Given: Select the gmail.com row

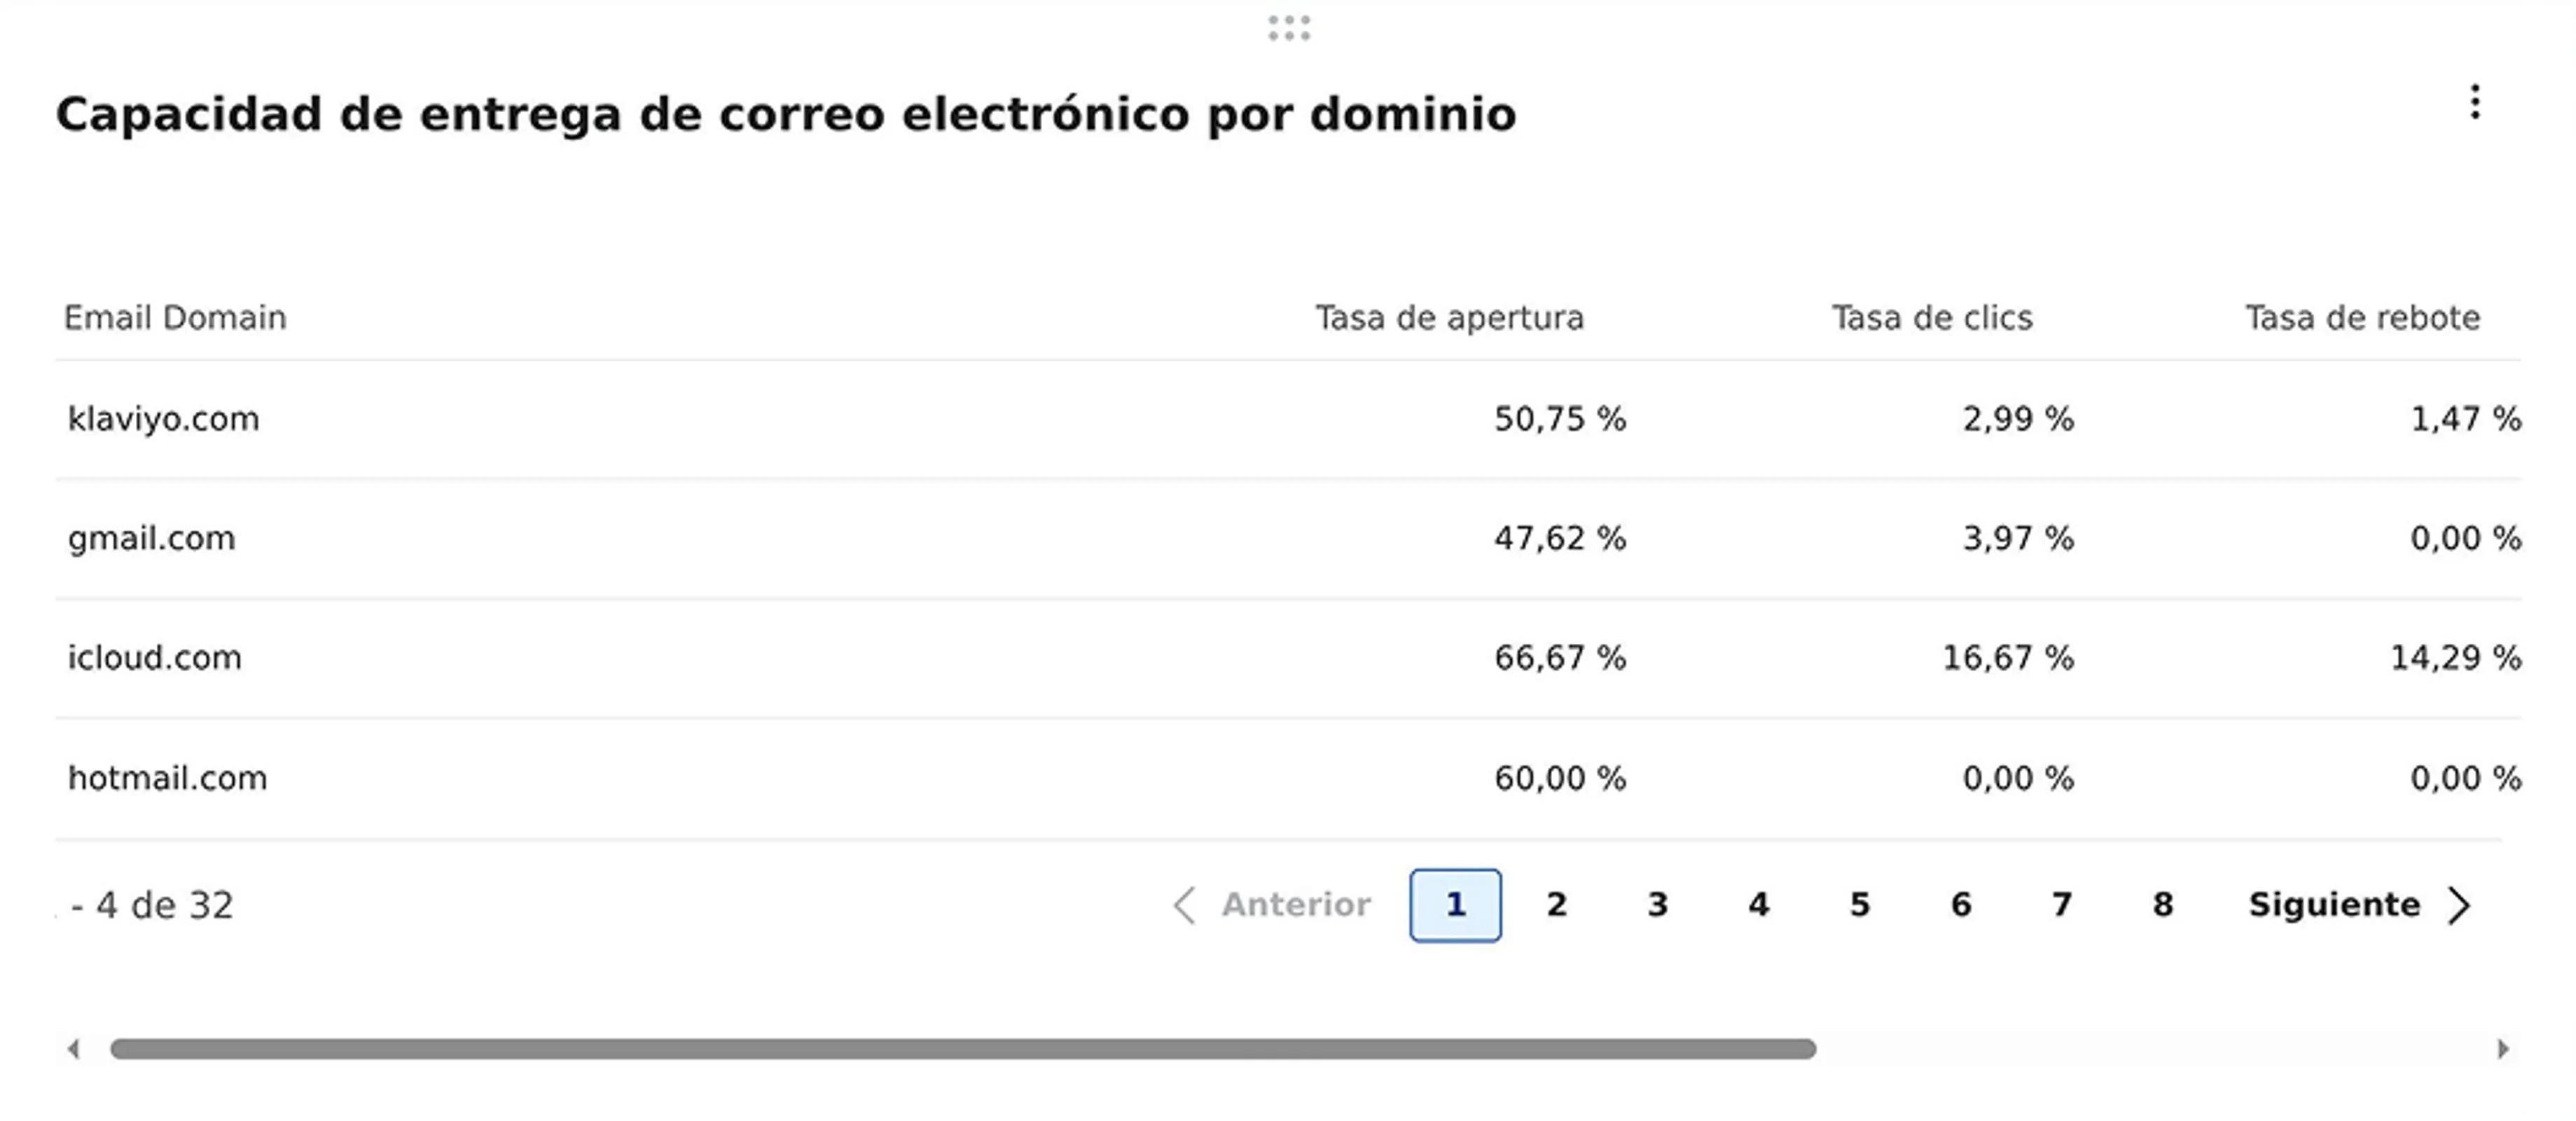Looking at the screenshot, I should tap(152, 538).
